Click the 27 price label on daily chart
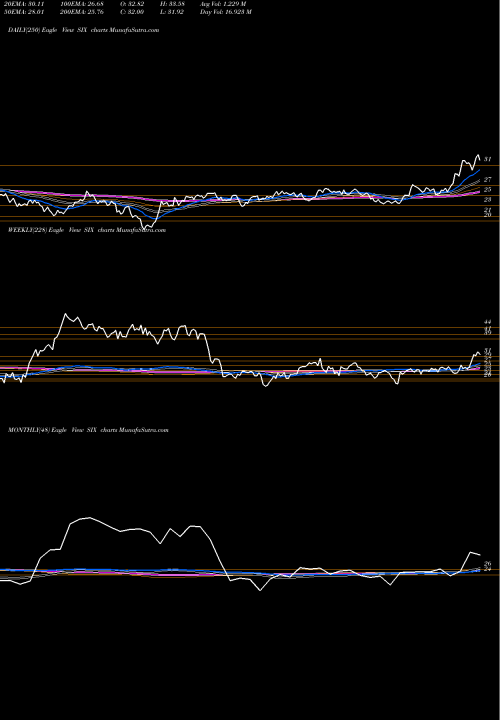The height and width of the screenshot is (720, 500). (x=488, y=180)
